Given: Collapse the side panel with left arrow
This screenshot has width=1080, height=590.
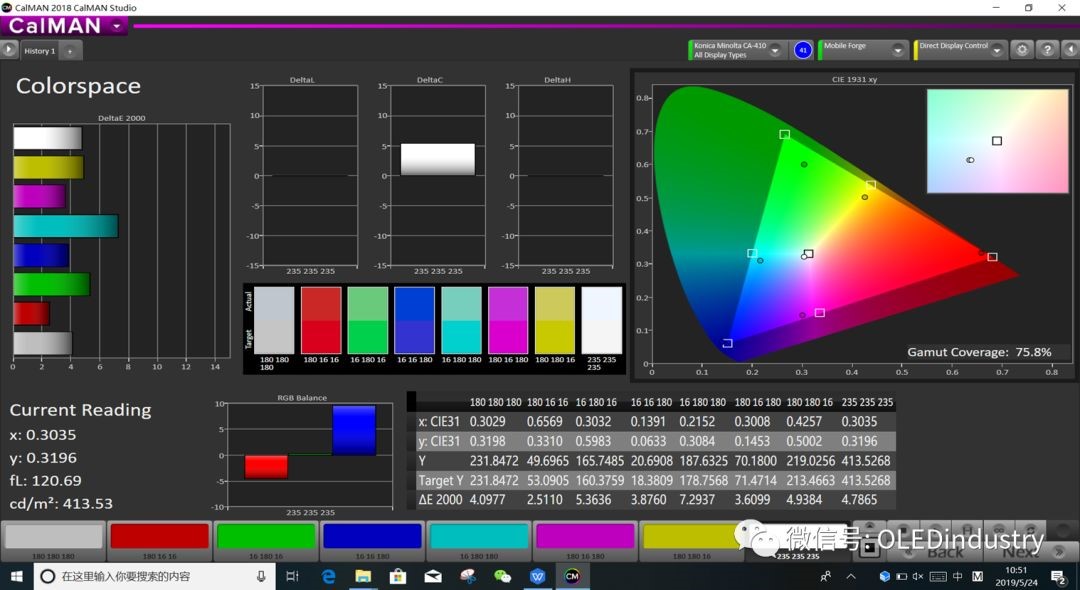Looking at the screenshot, I should pyautogui.click(x=1069, y=49).
